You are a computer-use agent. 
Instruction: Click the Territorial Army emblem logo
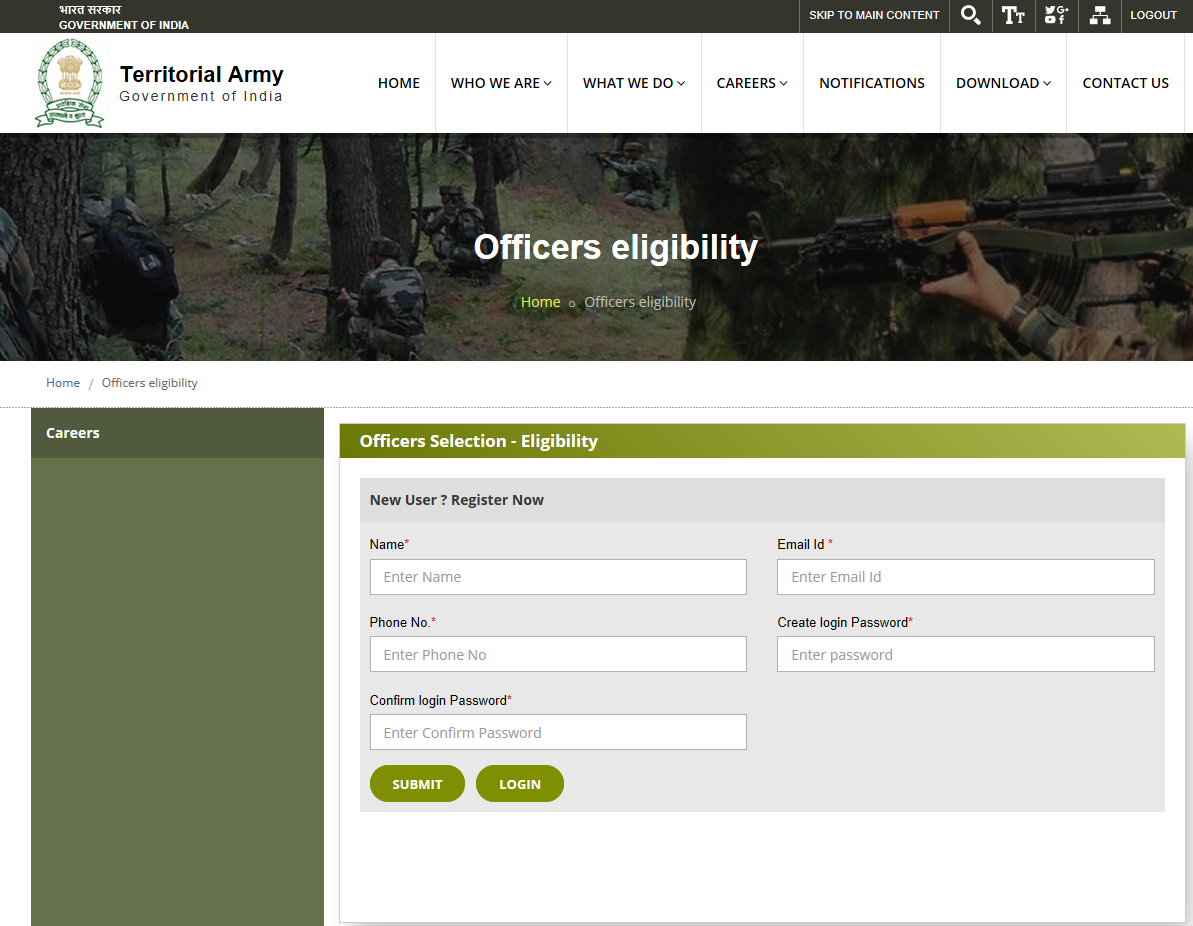coord(69,83)
